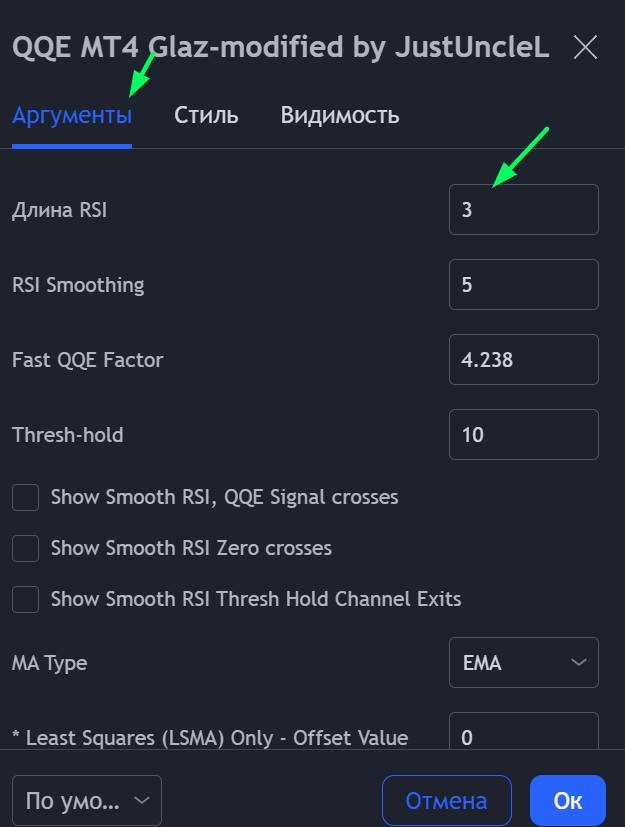
Task: Select the Thresh-hold input box
Action: click(x=523, y=435)
